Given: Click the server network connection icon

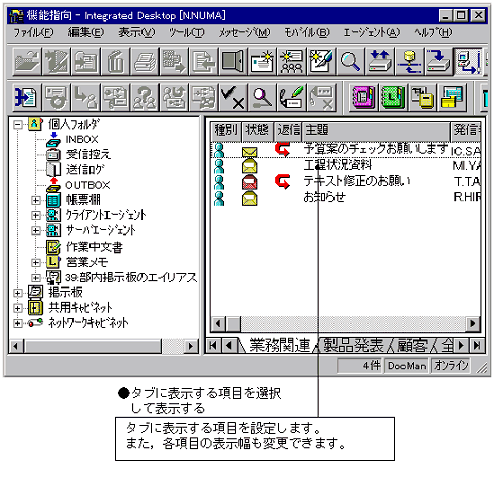Looking at the screenshot, I should 409,61.
